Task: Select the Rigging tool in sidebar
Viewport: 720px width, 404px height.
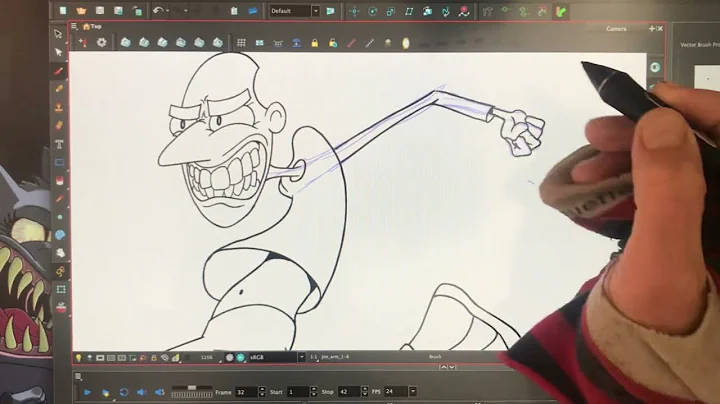Action: tap(60, 271)
